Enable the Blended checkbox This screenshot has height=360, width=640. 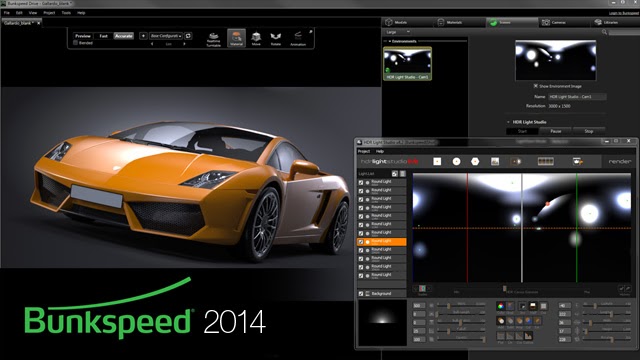coord(76,43)
